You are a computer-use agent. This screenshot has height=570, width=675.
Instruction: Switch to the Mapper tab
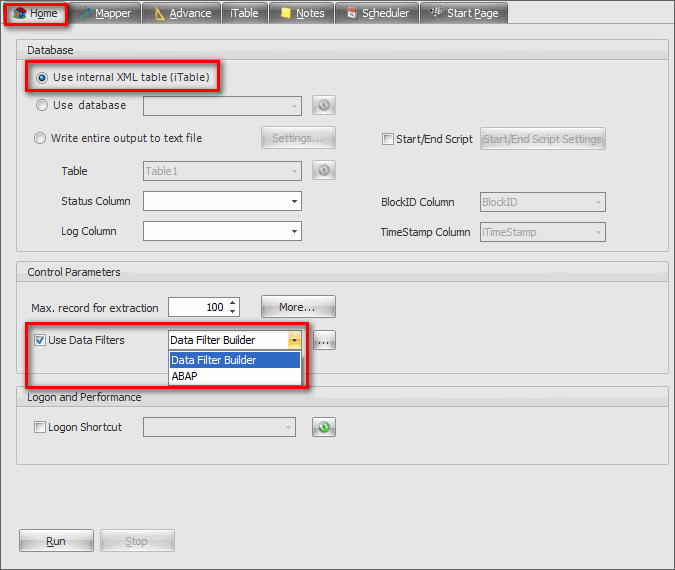point(105,13)
